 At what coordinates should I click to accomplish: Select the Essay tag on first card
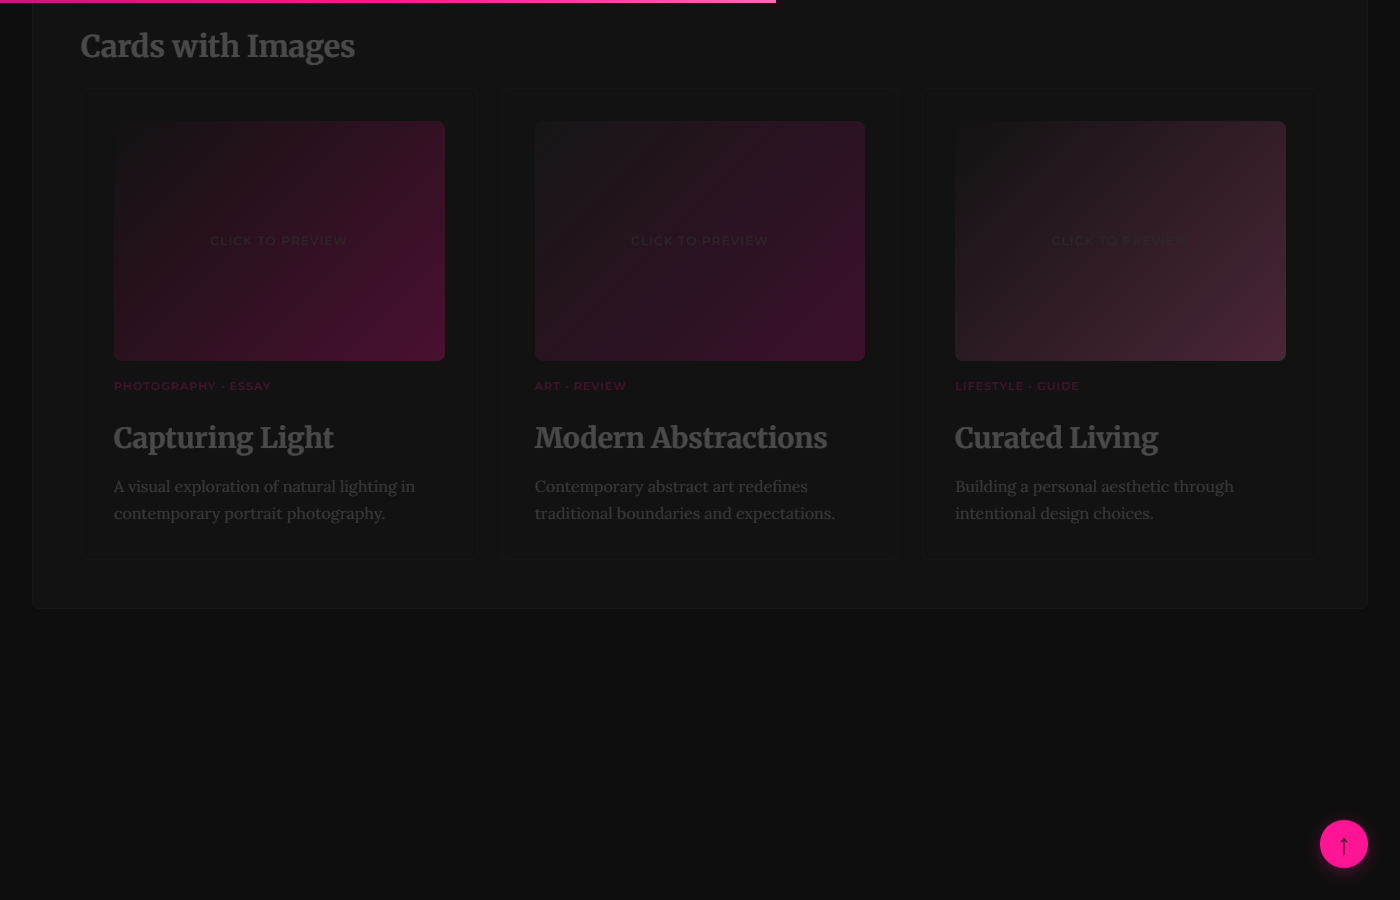[x=250, y=386]
